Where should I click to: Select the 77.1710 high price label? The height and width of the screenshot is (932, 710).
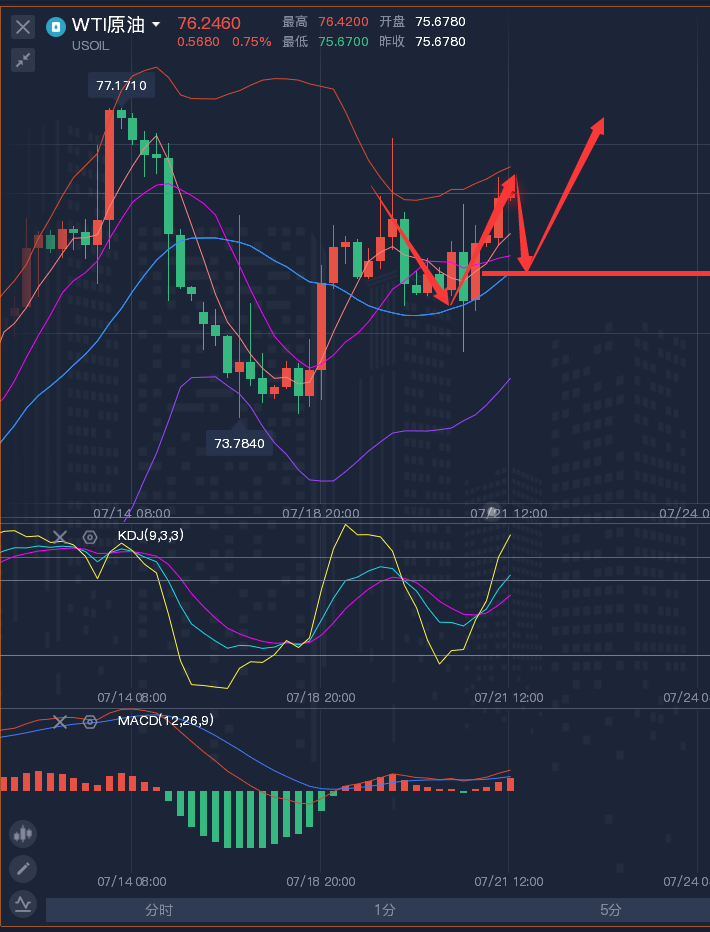121,86
